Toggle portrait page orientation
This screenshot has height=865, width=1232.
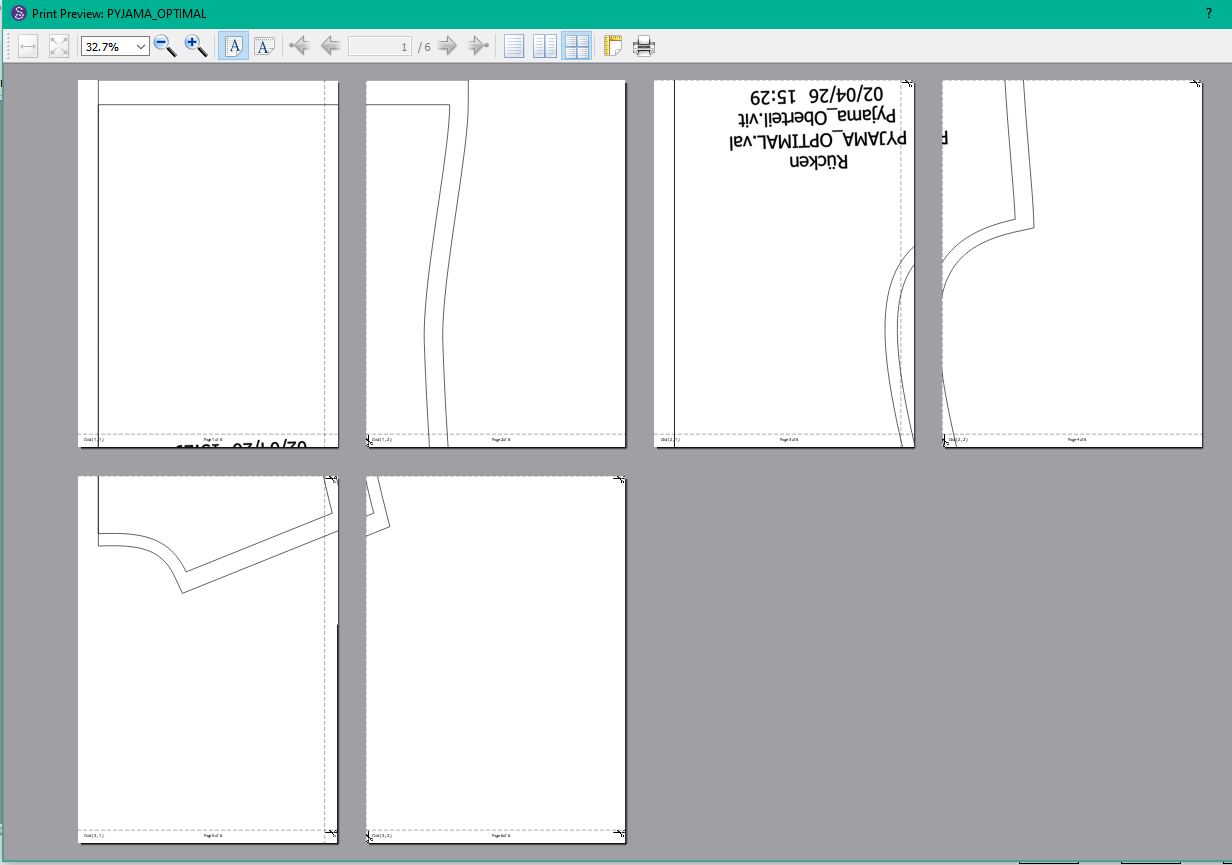[234, 46]
